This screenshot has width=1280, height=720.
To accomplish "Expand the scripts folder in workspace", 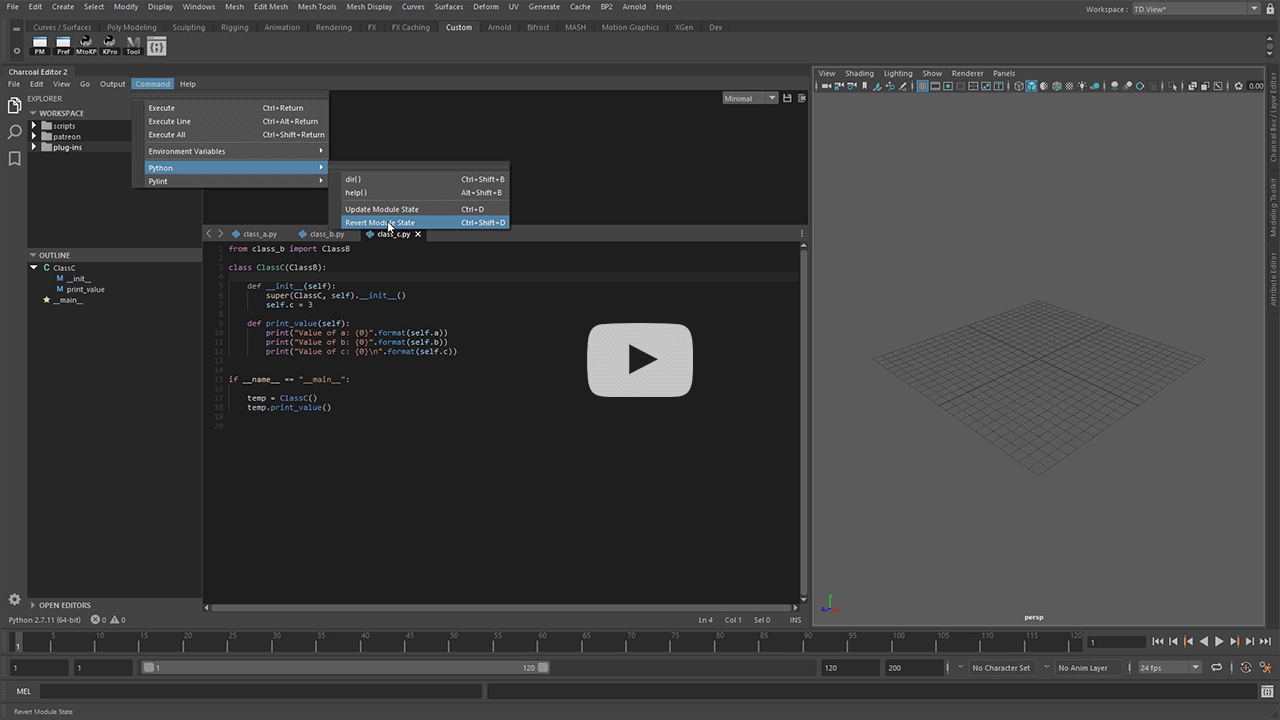I will [34, 126].
